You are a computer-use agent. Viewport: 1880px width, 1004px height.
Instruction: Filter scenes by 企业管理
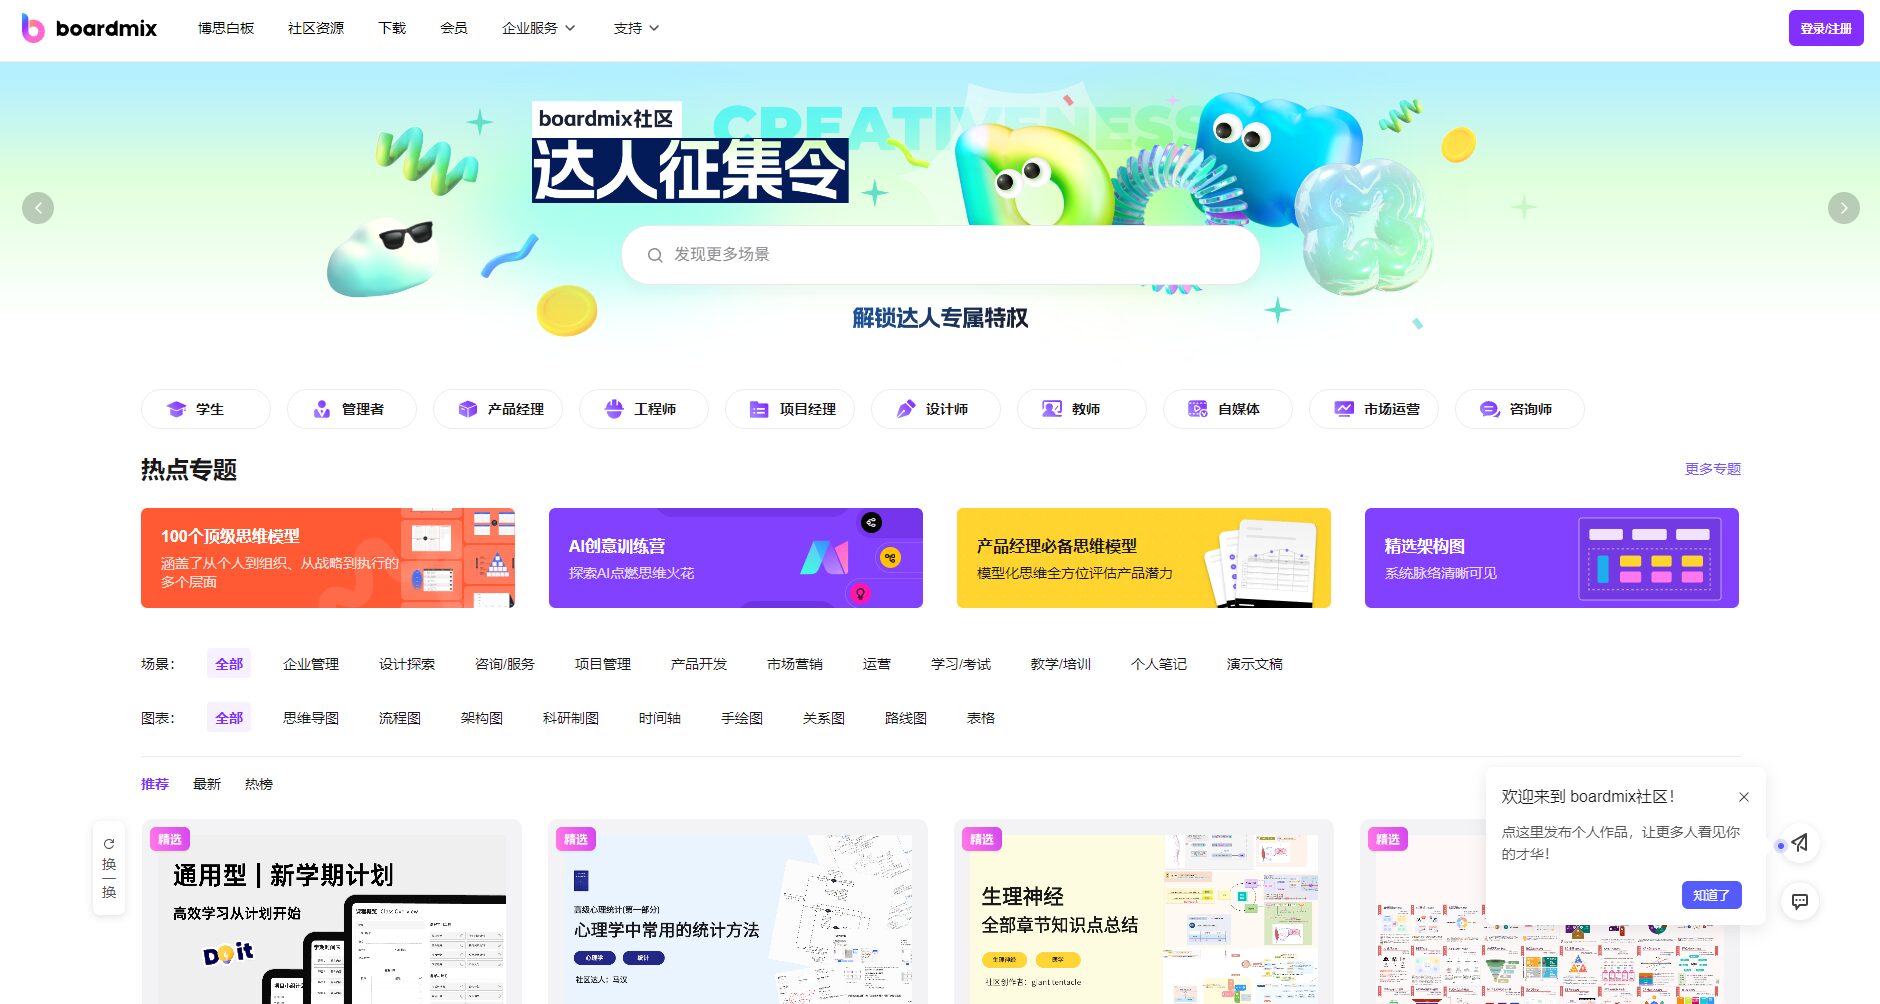point(311,664)
